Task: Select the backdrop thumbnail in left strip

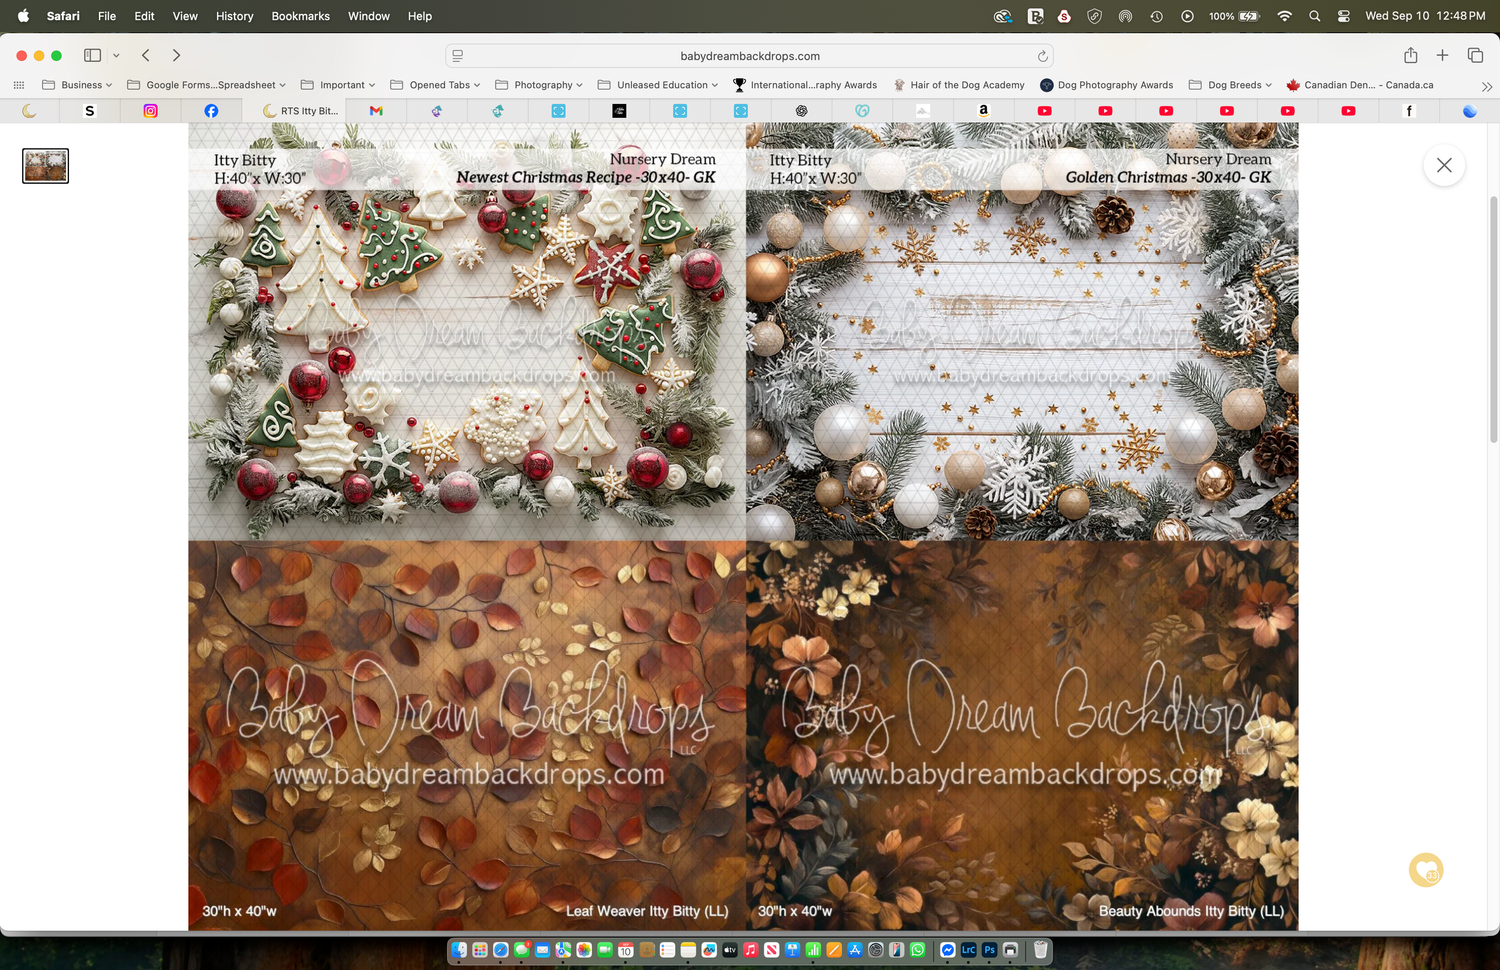Action: [45, 166]
